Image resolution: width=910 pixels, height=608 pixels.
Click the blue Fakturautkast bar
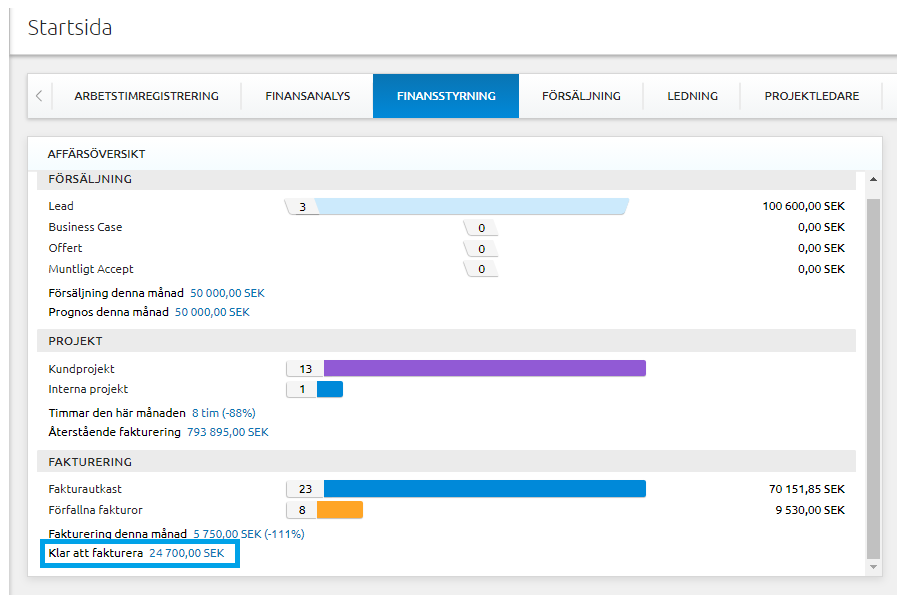click(x=485, y=489)
